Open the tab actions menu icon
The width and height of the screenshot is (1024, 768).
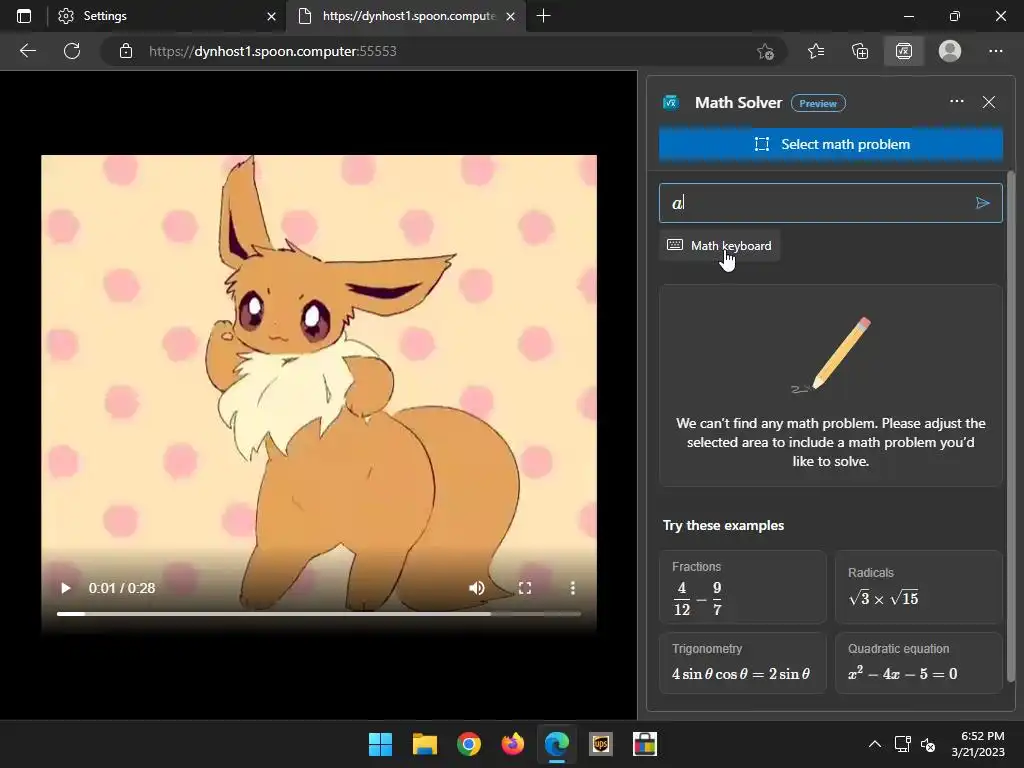click(x=24, y=16)
